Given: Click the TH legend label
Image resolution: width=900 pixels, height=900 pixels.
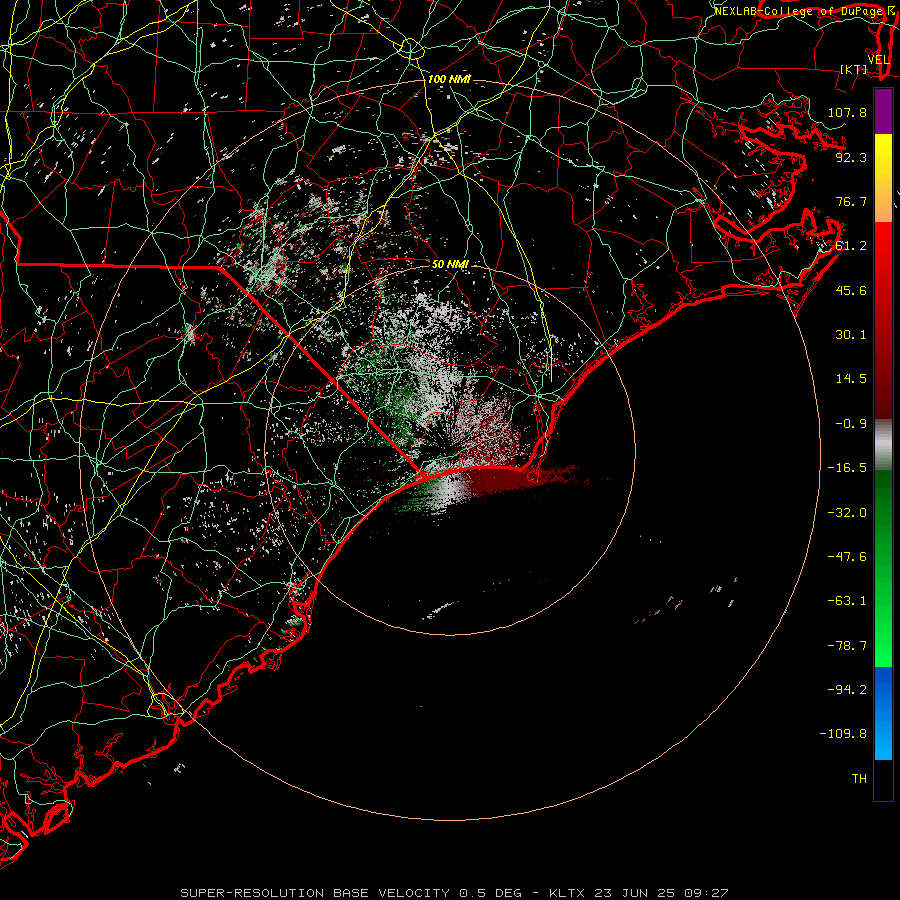Looking at the screenshot, I should click(x=859, y=779).
